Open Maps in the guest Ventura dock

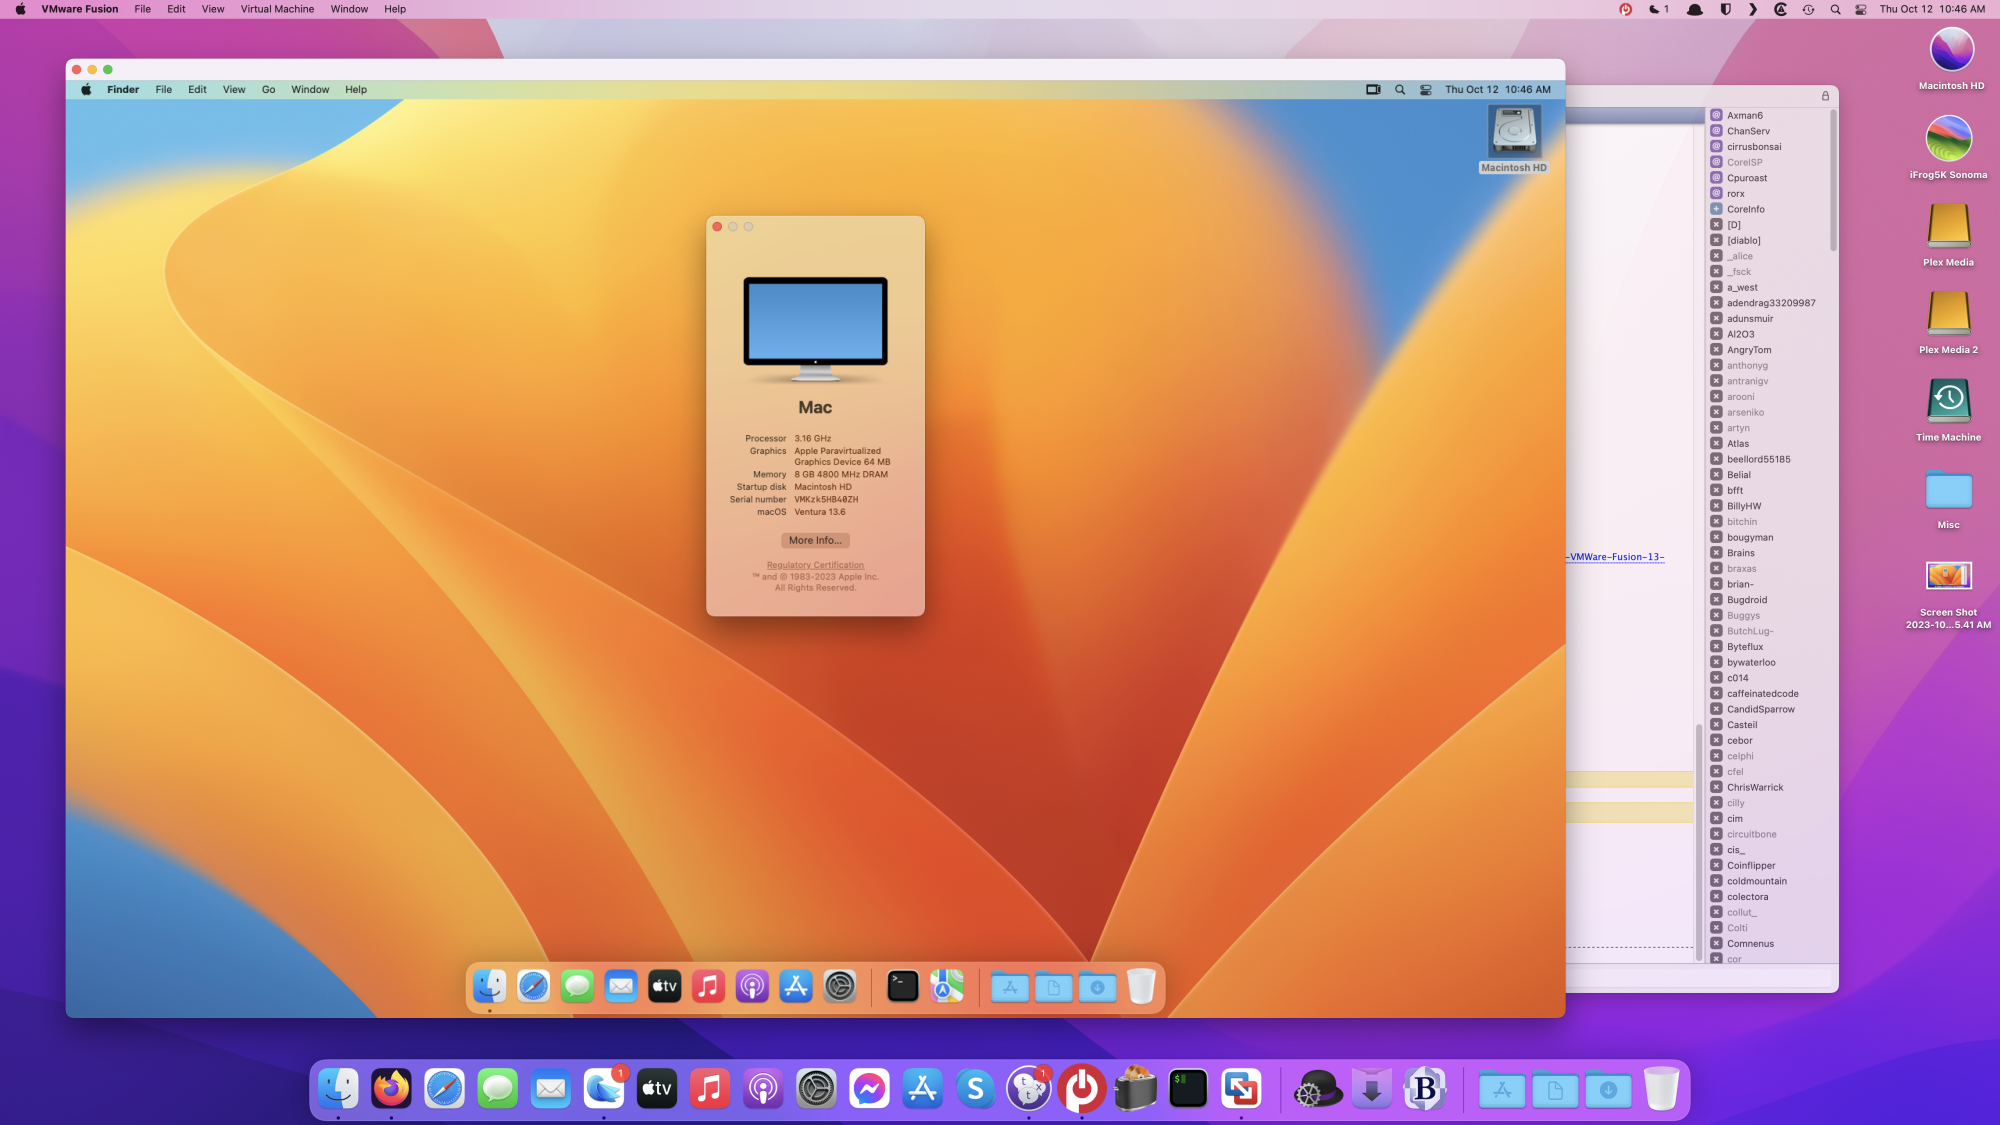(x=947, y=987)
